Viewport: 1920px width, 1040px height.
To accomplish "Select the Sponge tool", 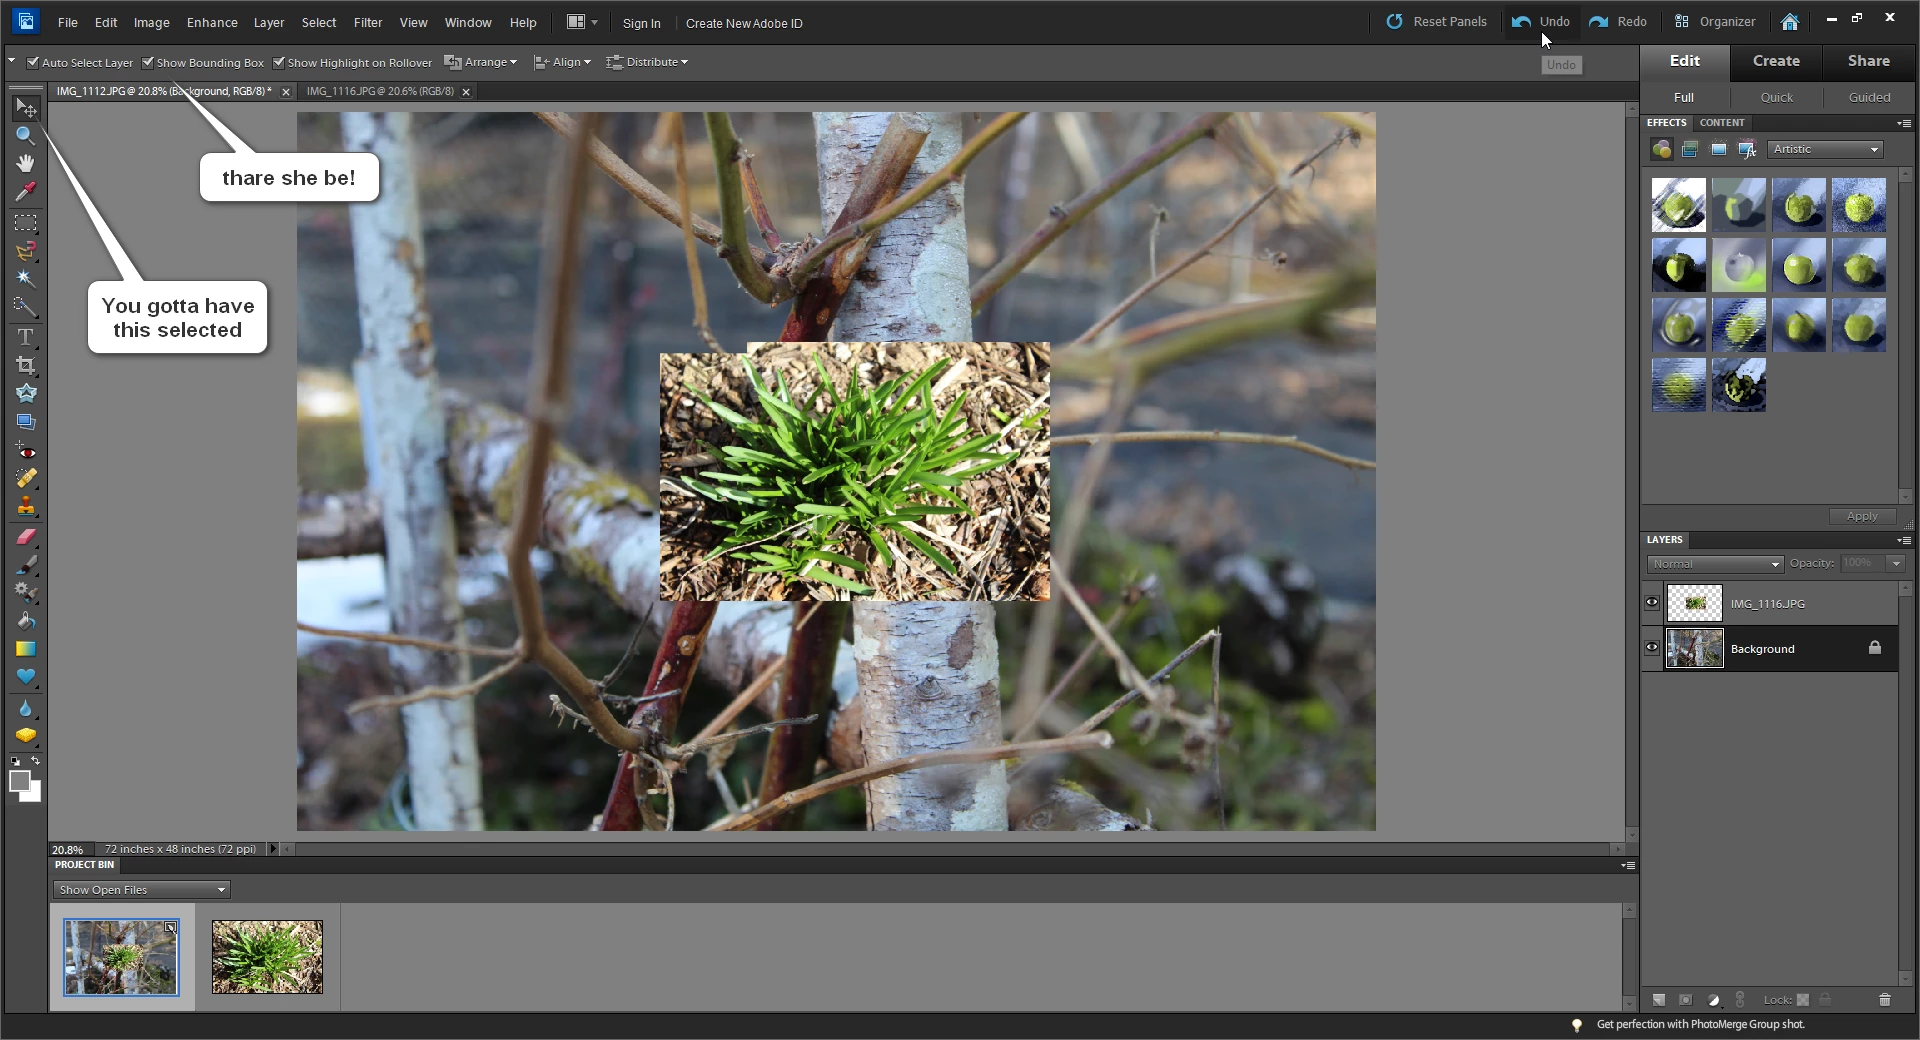I will pyautogui.click(x=26, y=736).
